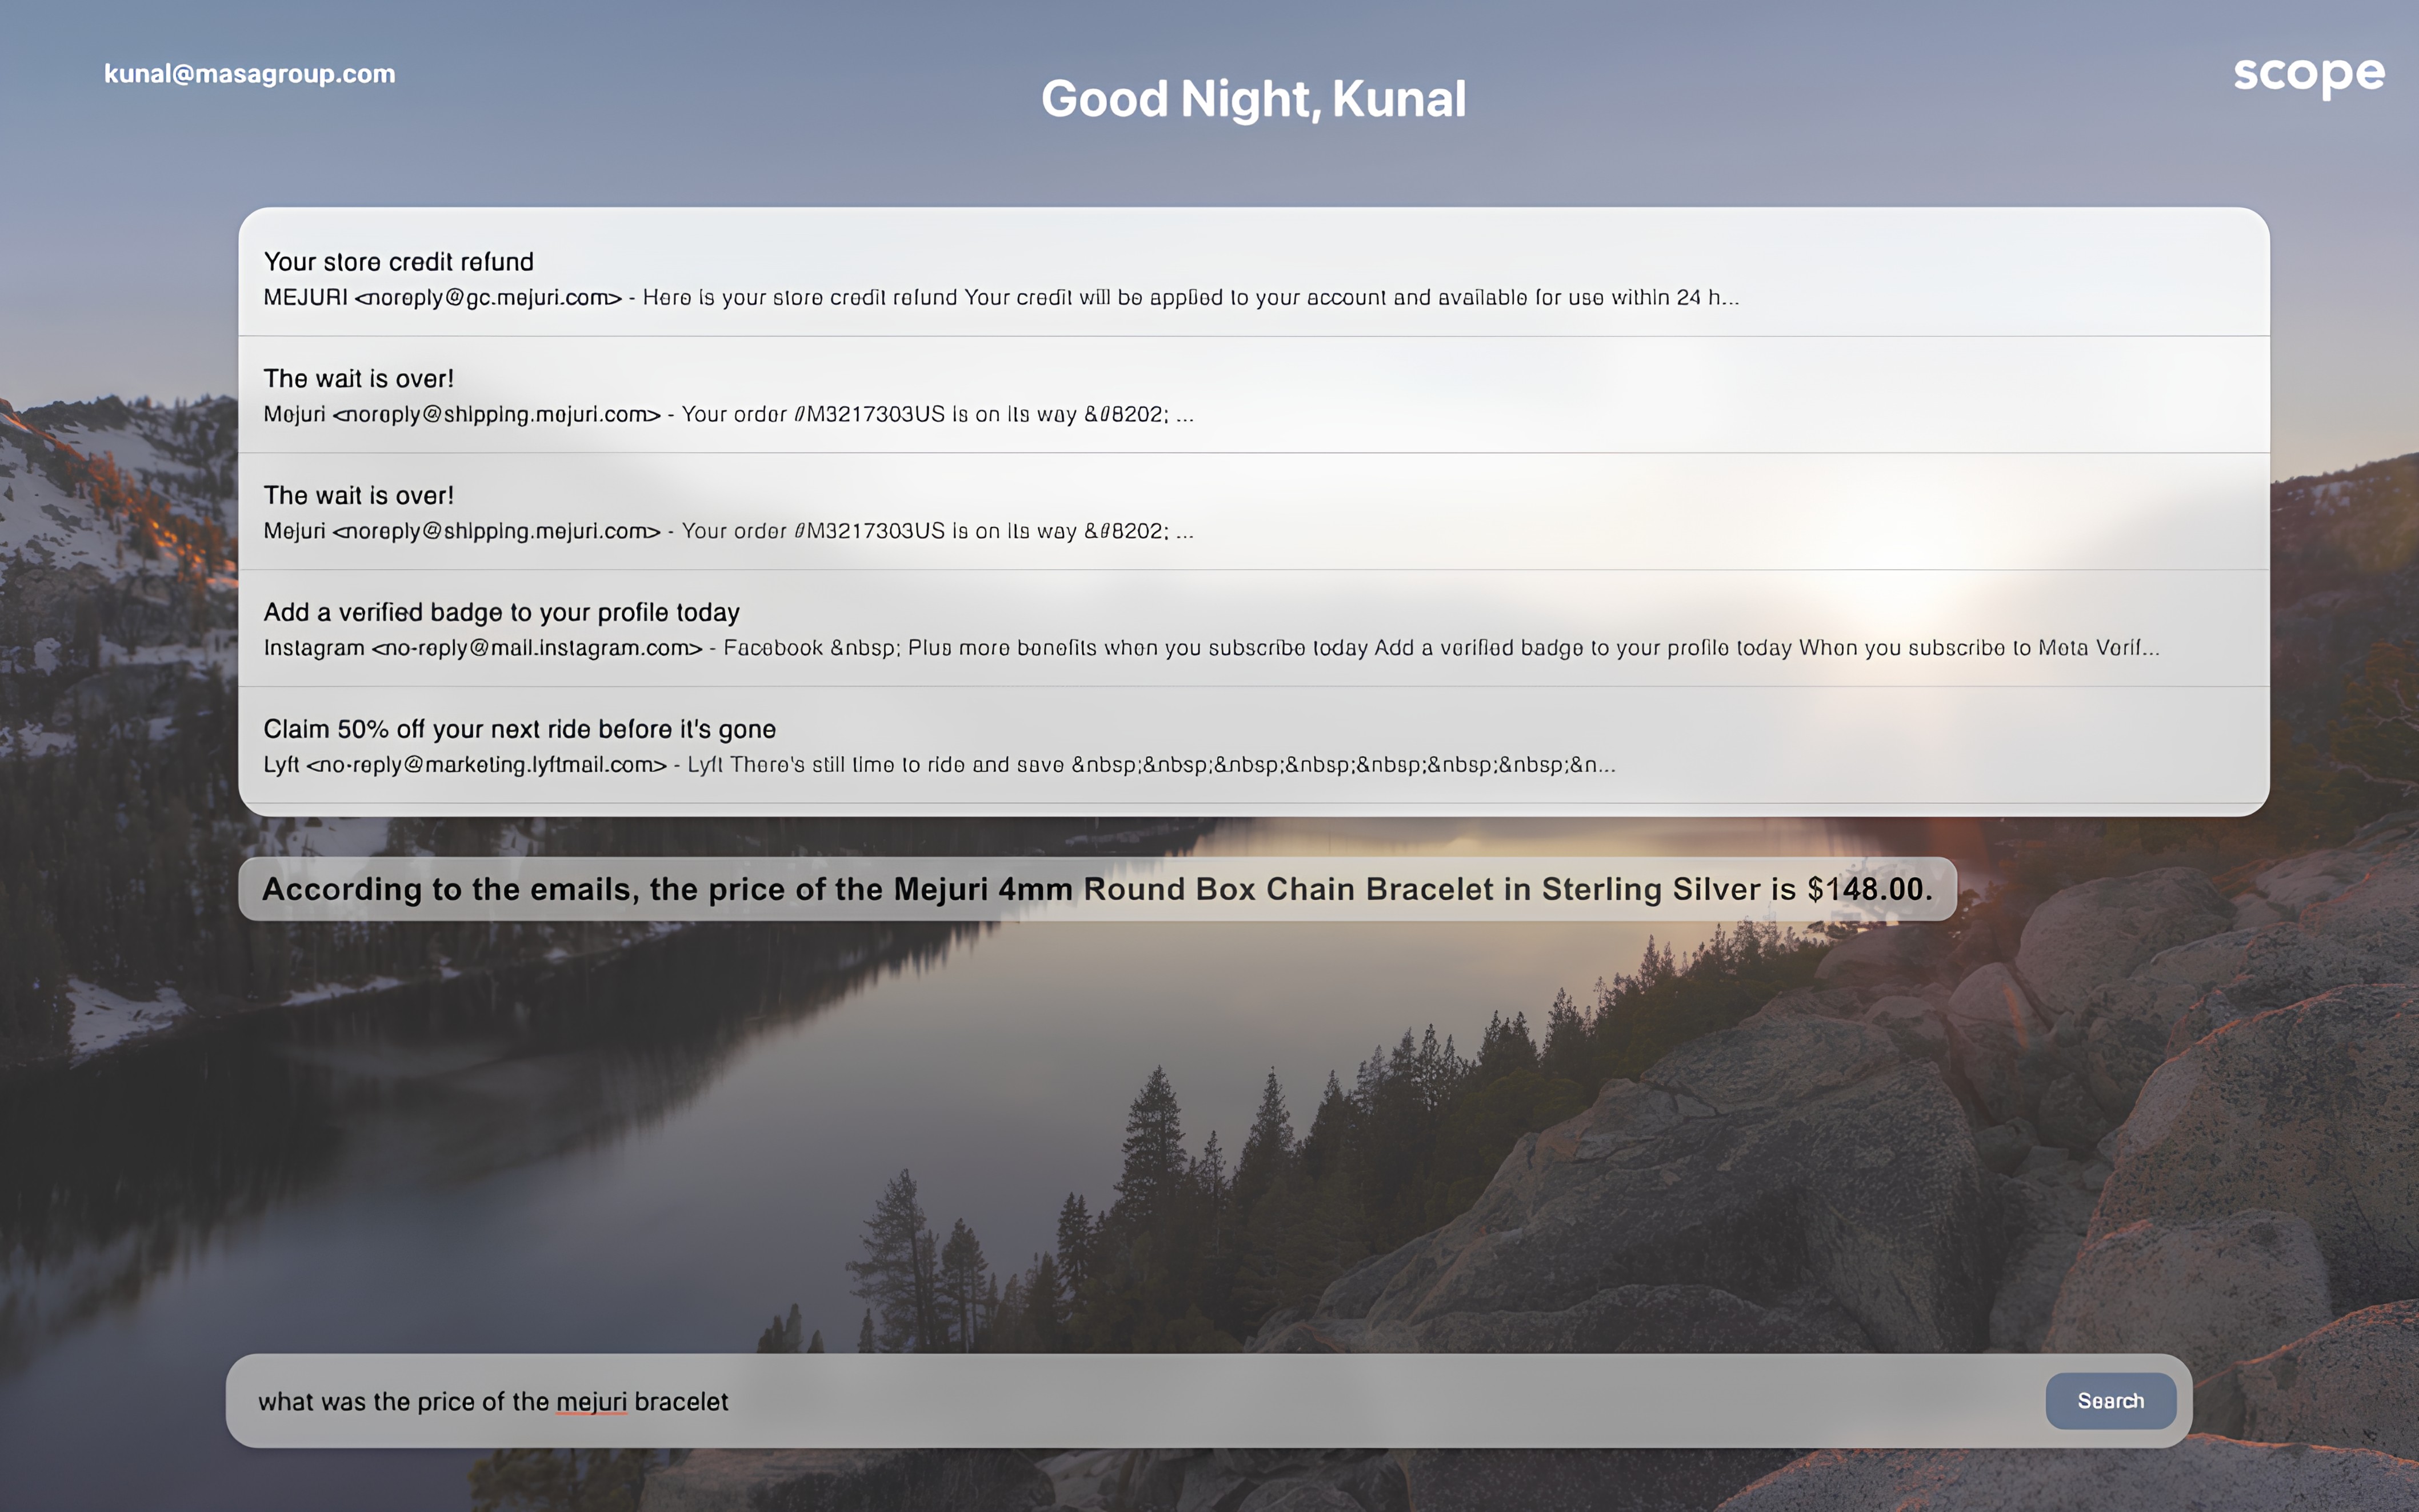This screenshot has height=1512, width=2419.
Task: Click the scope logo
Action: pyautogui.click(x=2308, y=74)
